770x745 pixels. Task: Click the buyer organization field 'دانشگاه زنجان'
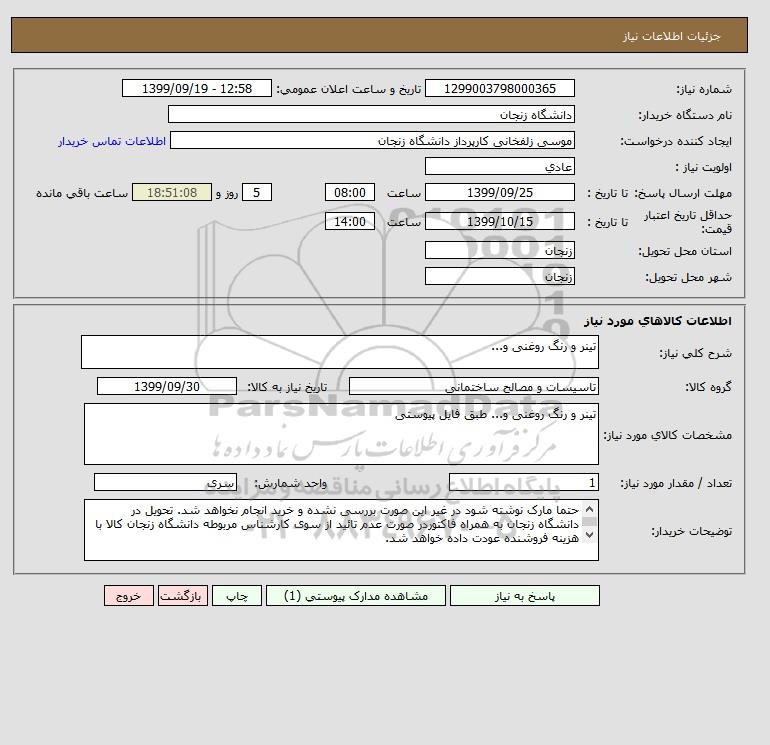point(371,114)
